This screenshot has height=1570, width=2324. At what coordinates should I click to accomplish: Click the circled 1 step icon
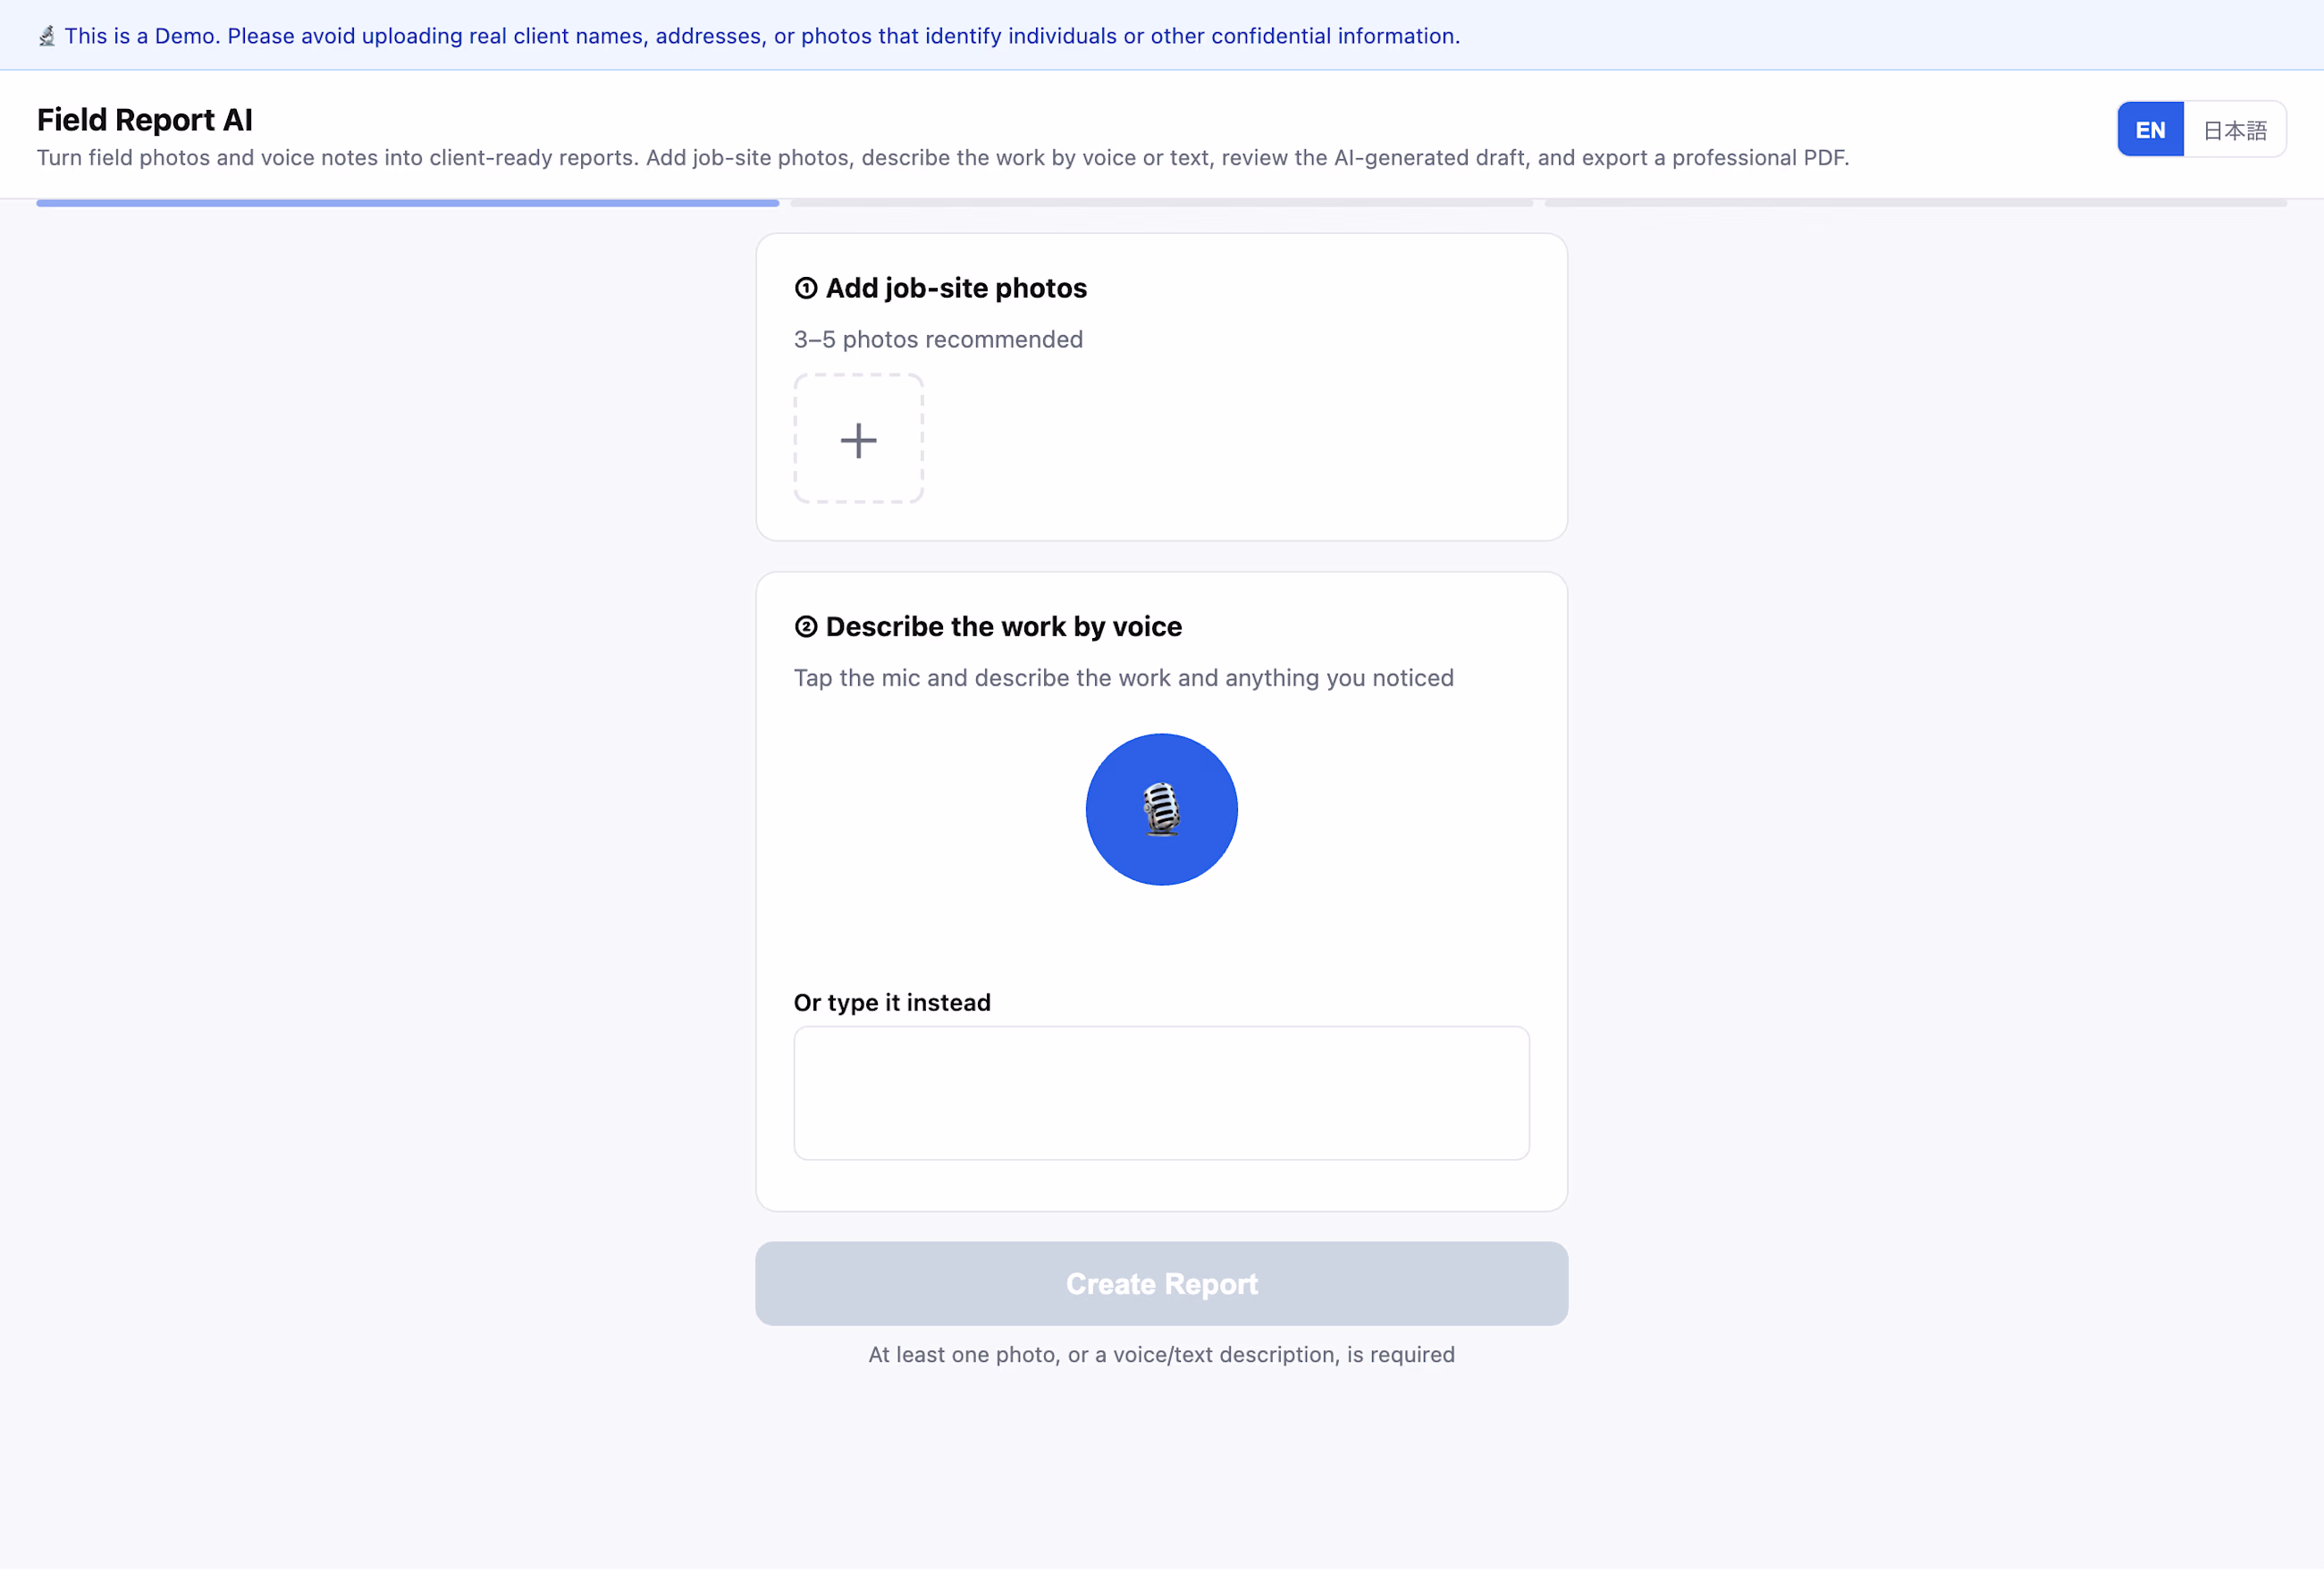[x=806, y=288]
